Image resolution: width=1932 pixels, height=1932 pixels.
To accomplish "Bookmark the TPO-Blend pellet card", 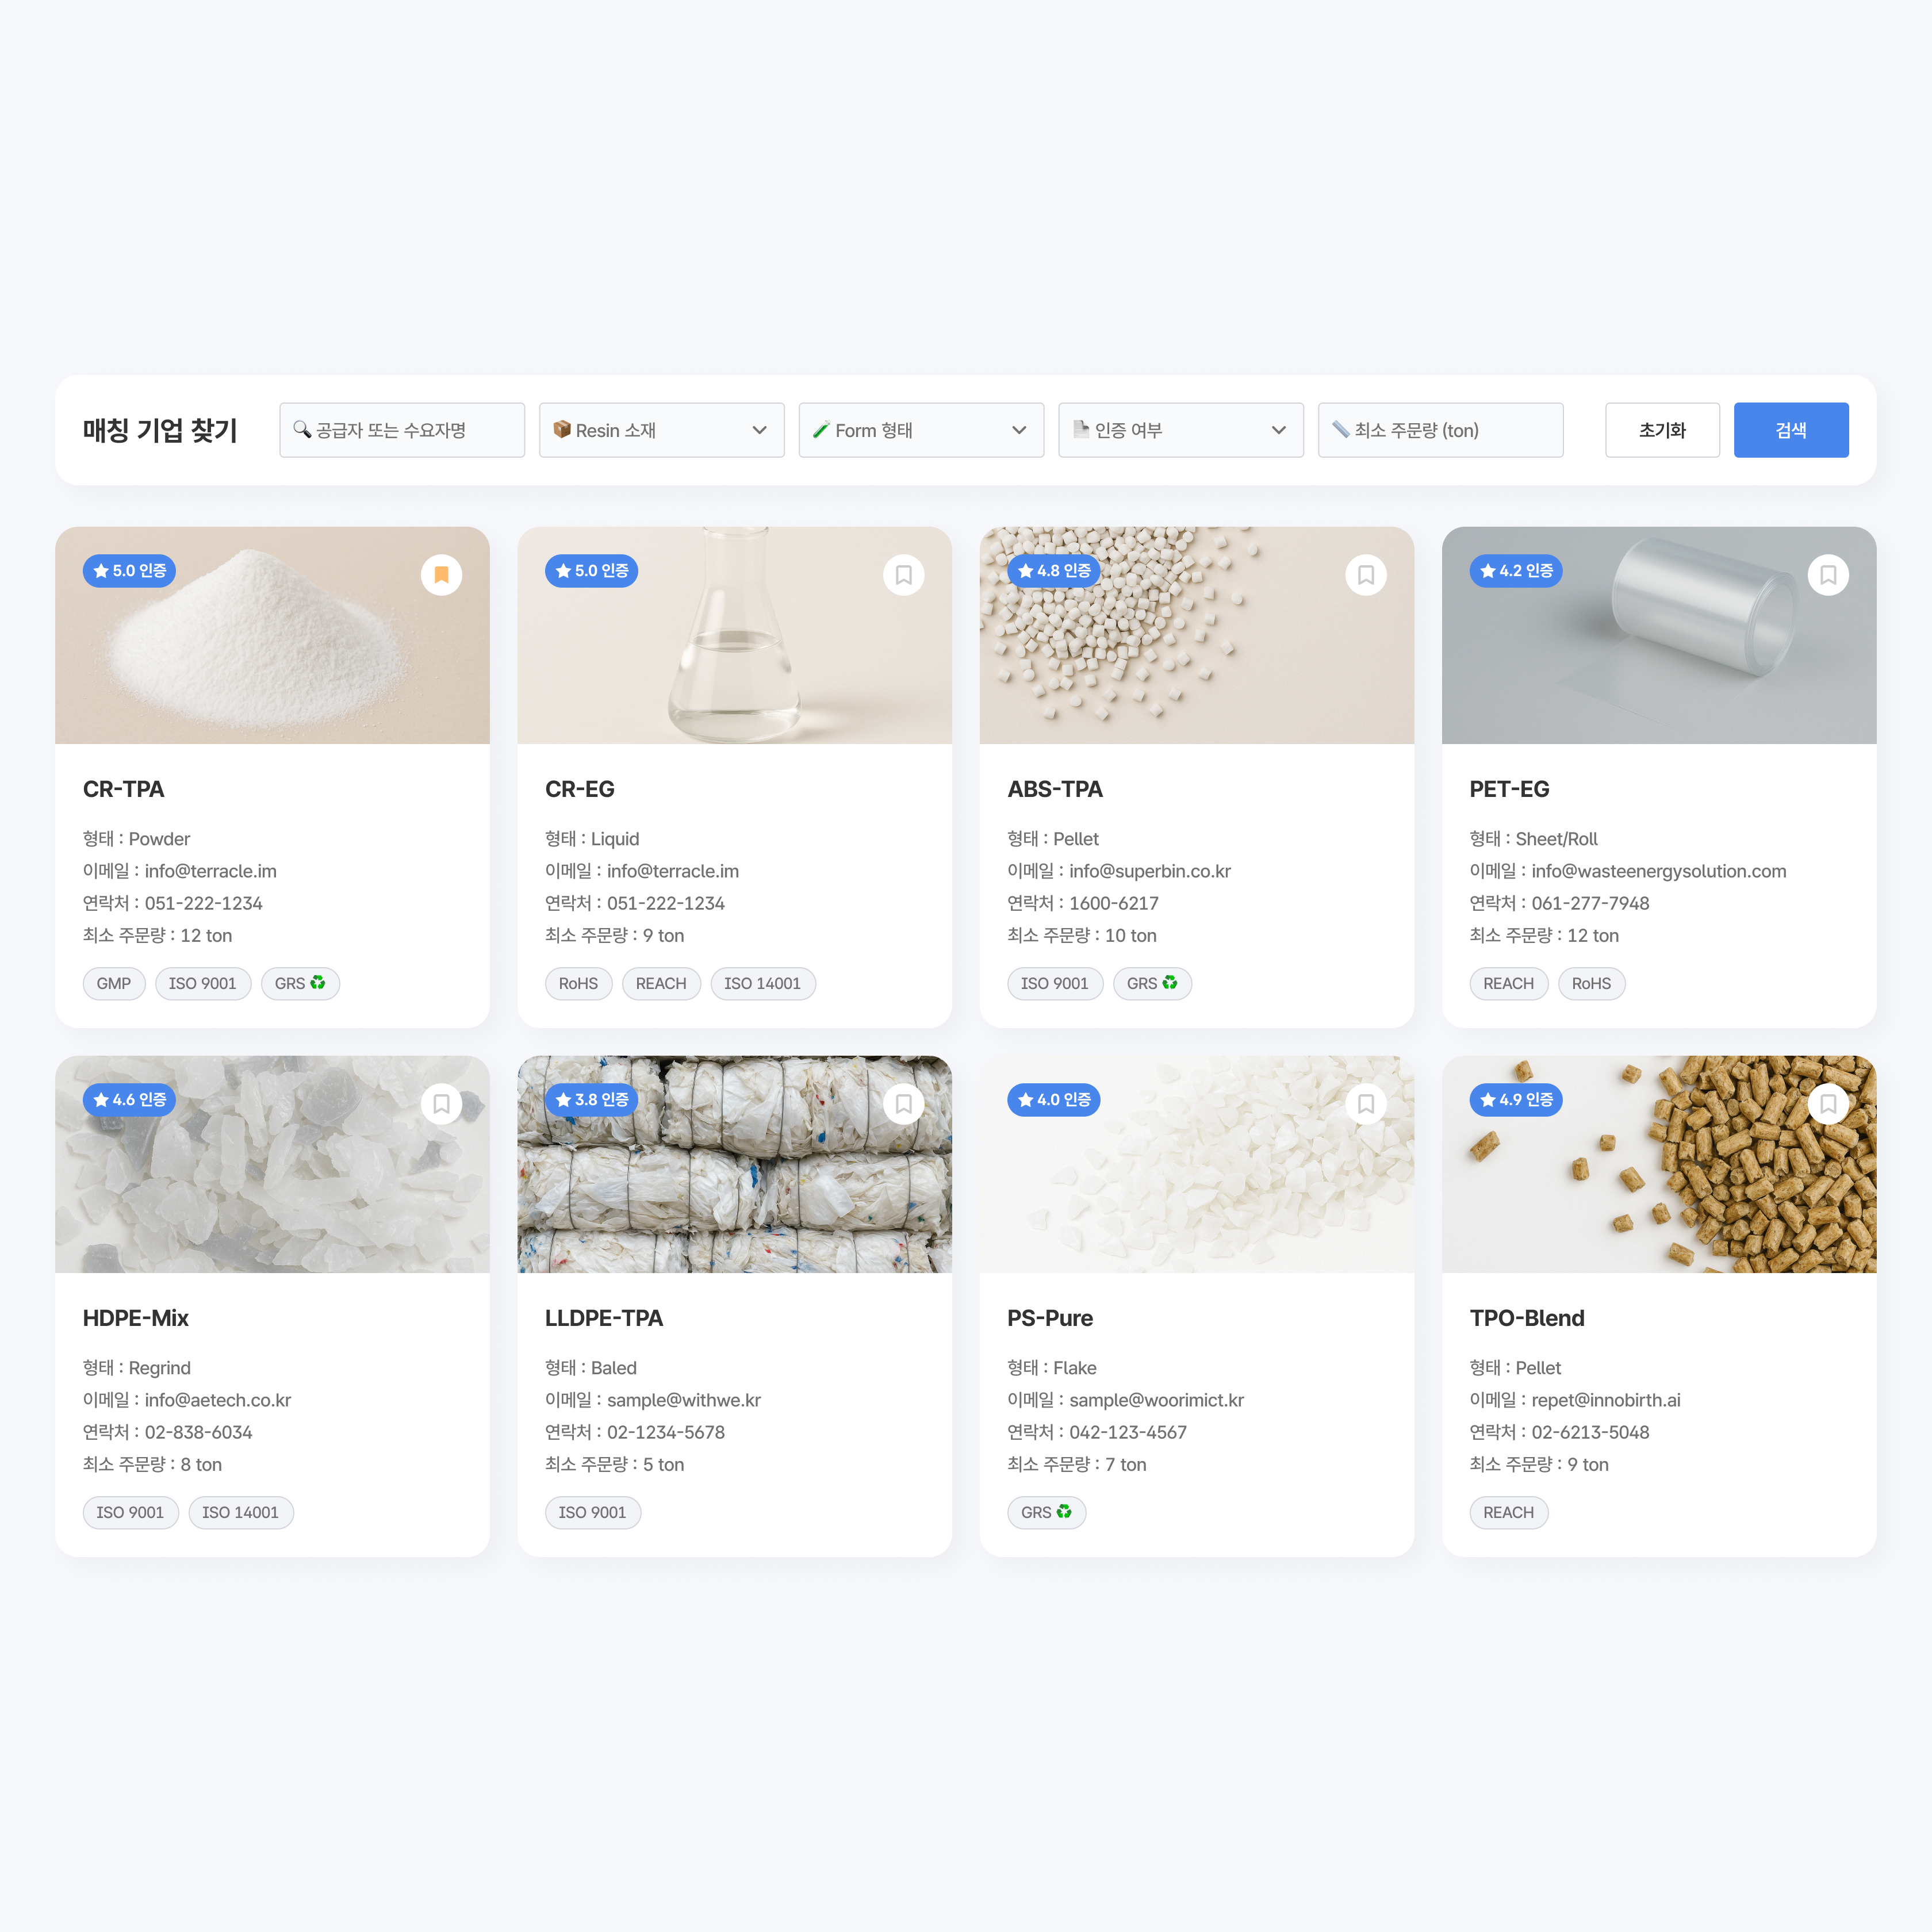I will pos(1827,1104).
